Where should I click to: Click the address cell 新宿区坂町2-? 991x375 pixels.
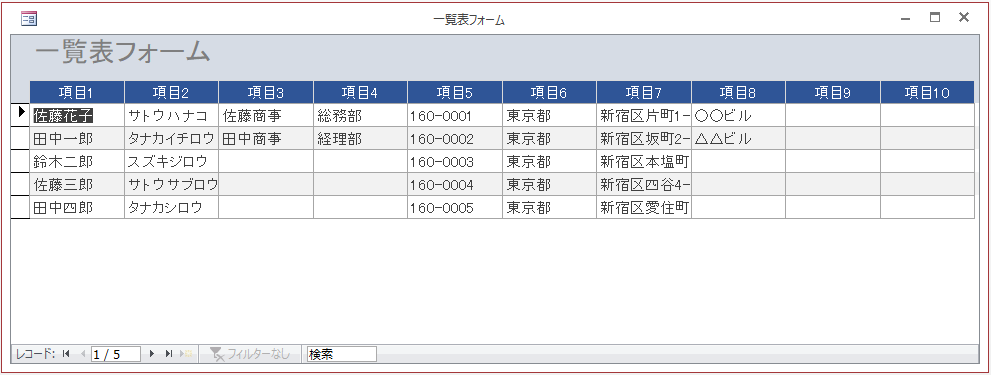coord(643,138)
